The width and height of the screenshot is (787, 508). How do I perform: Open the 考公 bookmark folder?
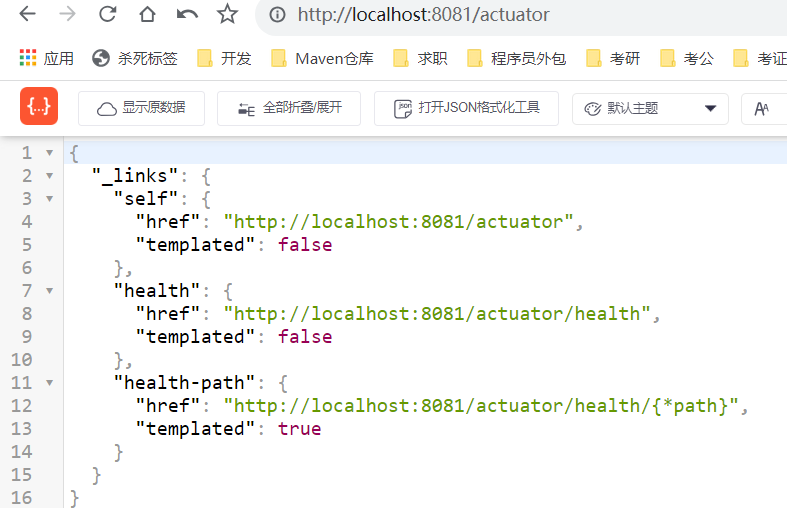(x=687, y=58)
